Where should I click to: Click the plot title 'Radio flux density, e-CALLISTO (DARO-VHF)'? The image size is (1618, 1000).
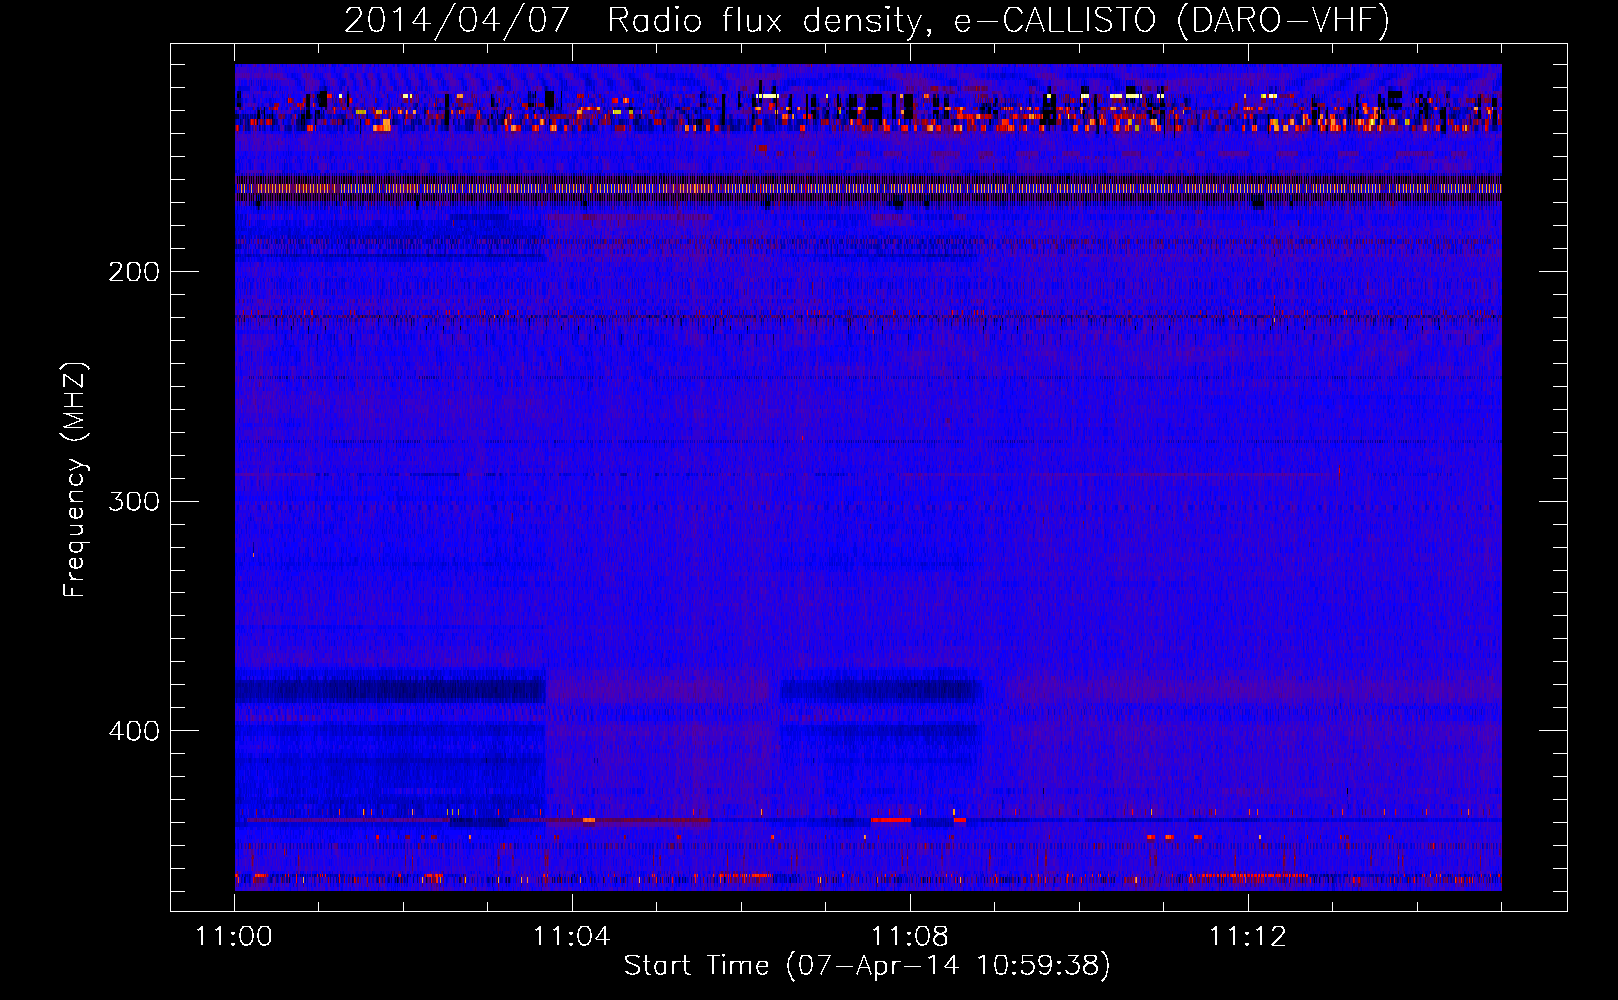[999, 20]
